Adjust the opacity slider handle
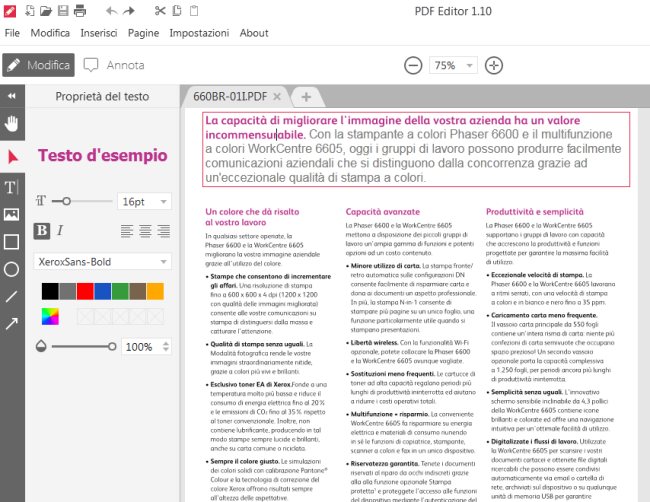This screenshot has width=650, height=502. (112, 347)
